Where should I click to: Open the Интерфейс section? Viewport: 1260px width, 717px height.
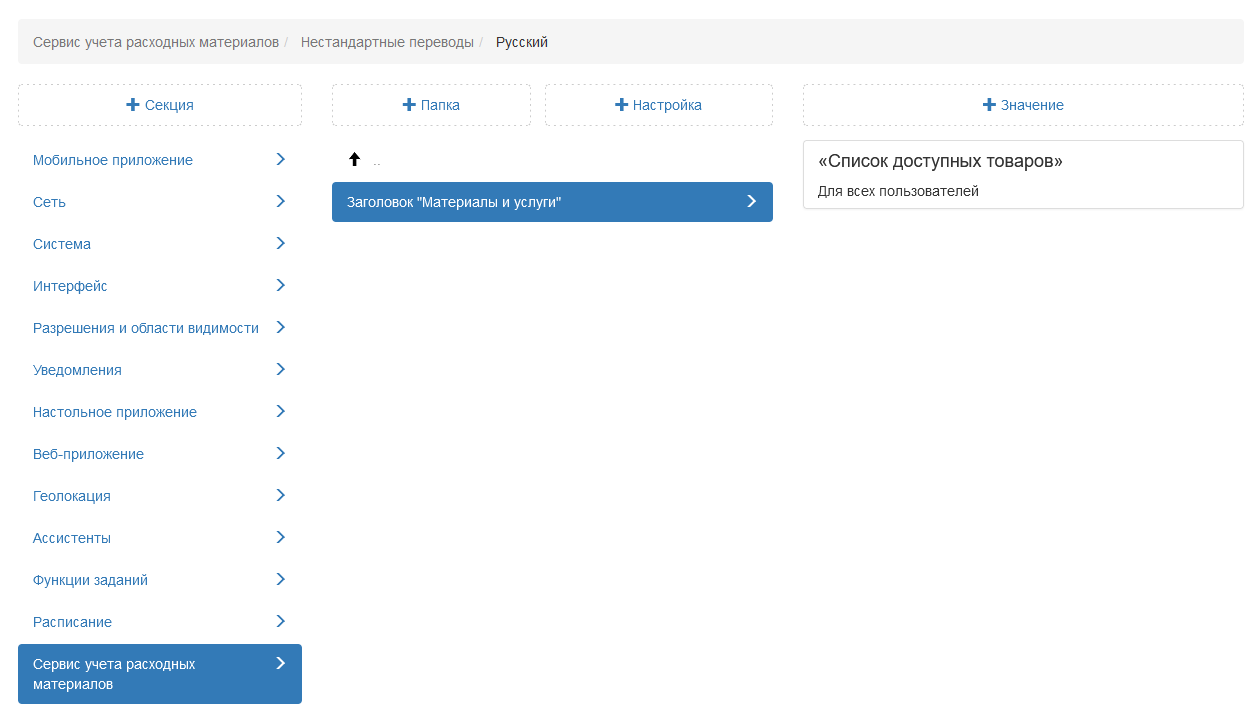[x=70, y=286]
